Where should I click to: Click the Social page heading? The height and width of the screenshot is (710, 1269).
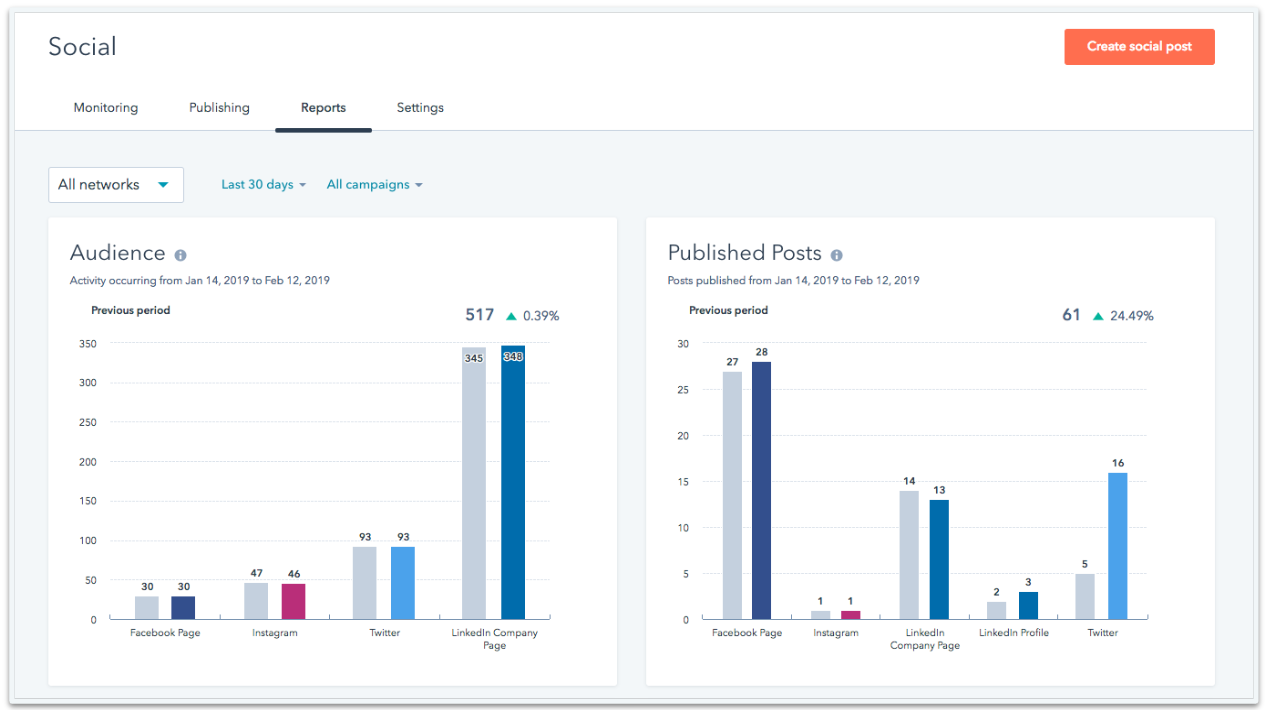coord(82,46)
